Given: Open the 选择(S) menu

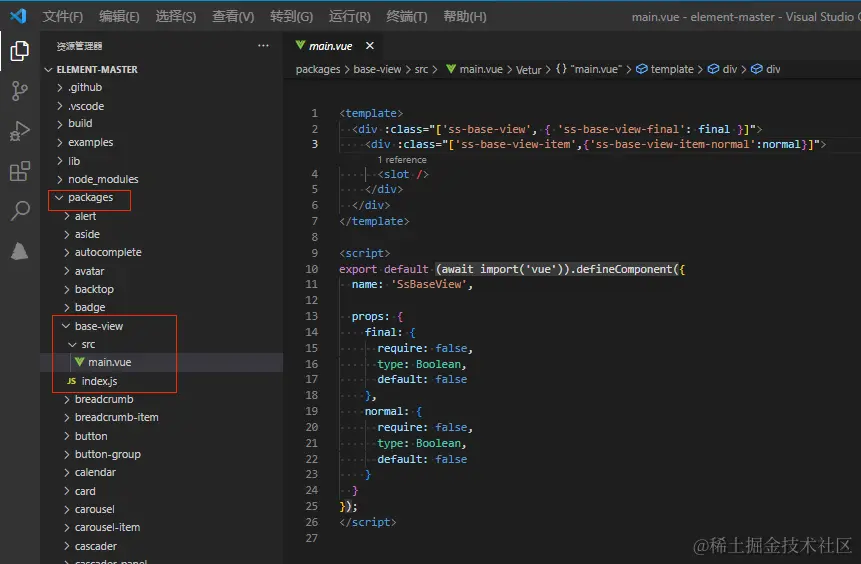Looking at the screenshot, I should 176,16.
